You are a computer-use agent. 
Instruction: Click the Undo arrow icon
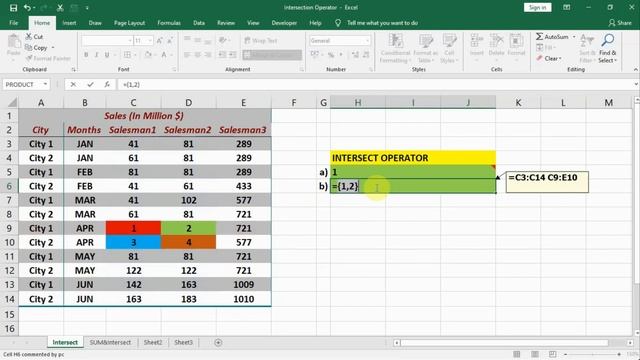point(27,8)
